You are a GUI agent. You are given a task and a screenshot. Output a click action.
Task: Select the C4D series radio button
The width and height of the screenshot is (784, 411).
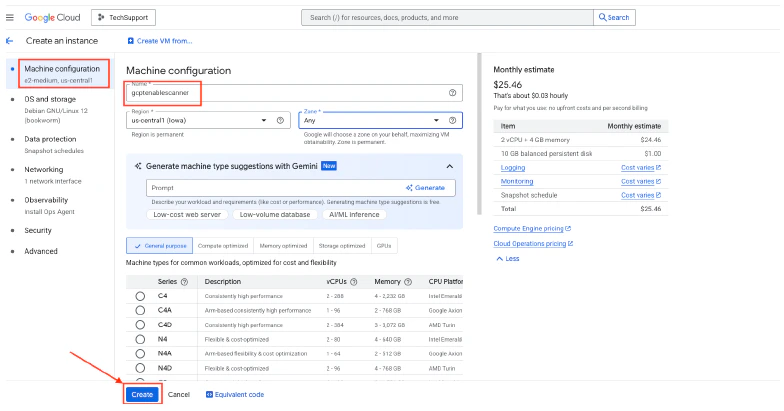coord(140,325)
